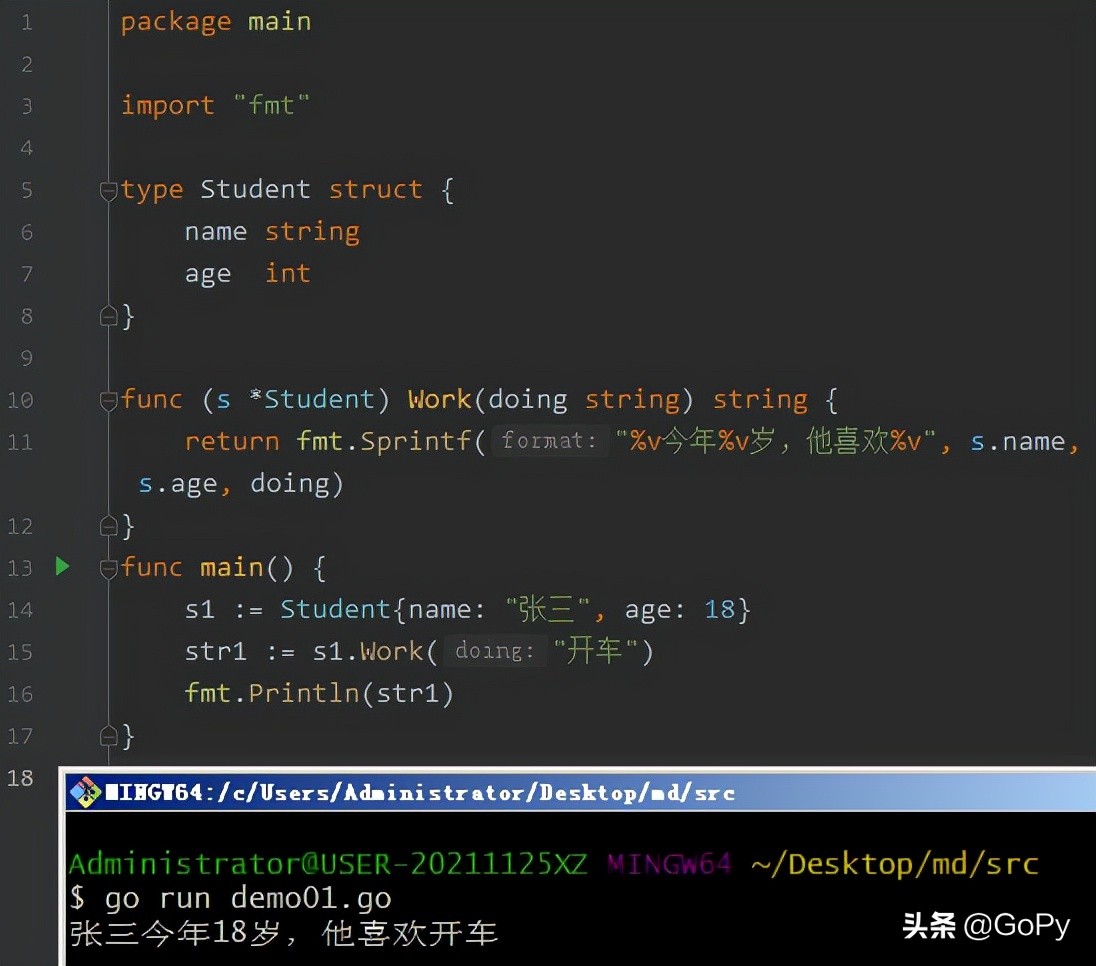1096x966 pixels.
Task: Collapse the Student struct fold marker
Action: (x=109, y=190)
